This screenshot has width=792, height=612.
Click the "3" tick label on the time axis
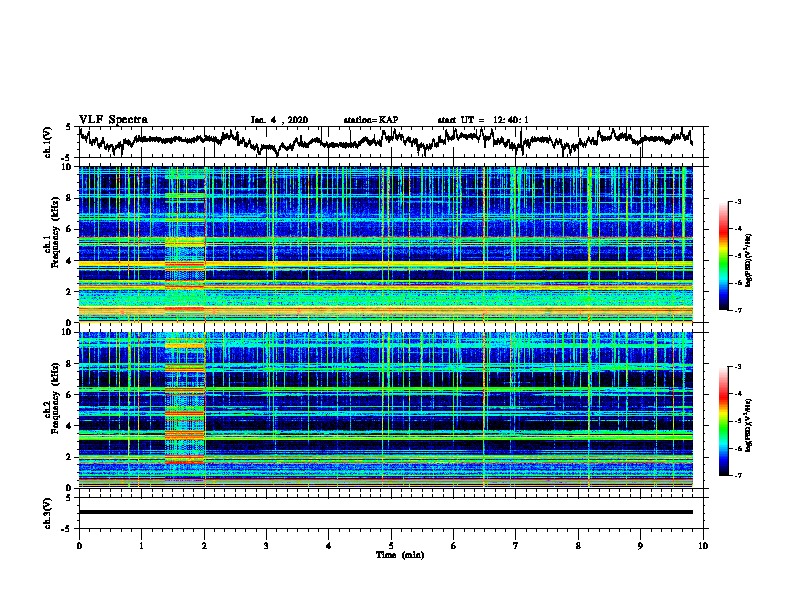pyautogui.click(x=266, y=546)
